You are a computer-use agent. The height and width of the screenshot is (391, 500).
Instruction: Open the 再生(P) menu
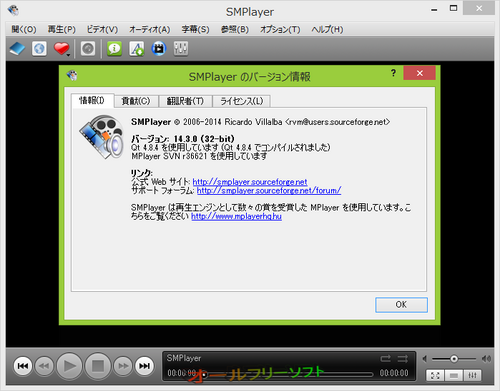coord(62,29)
